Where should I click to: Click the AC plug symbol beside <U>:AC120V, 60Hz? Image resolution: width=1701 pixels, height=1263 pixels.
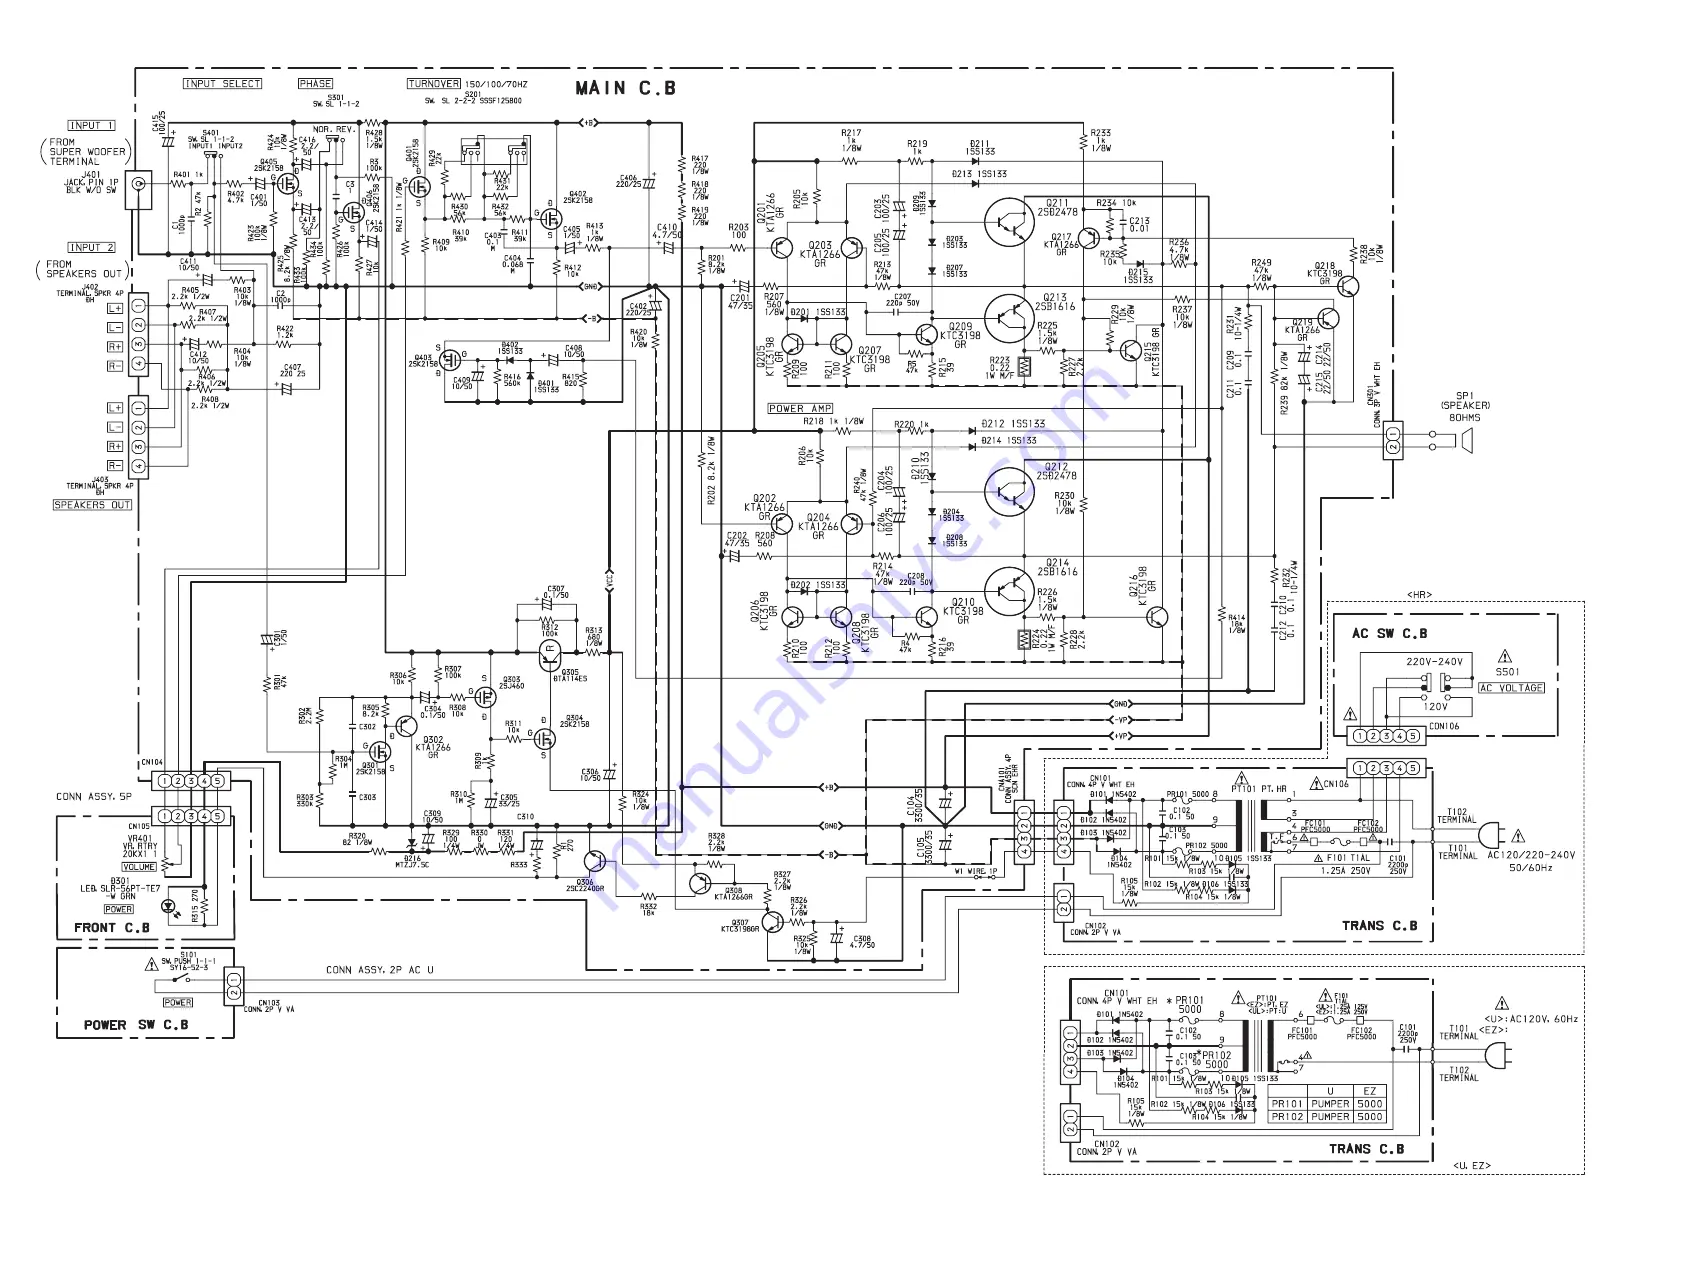pos(1497,1054)
